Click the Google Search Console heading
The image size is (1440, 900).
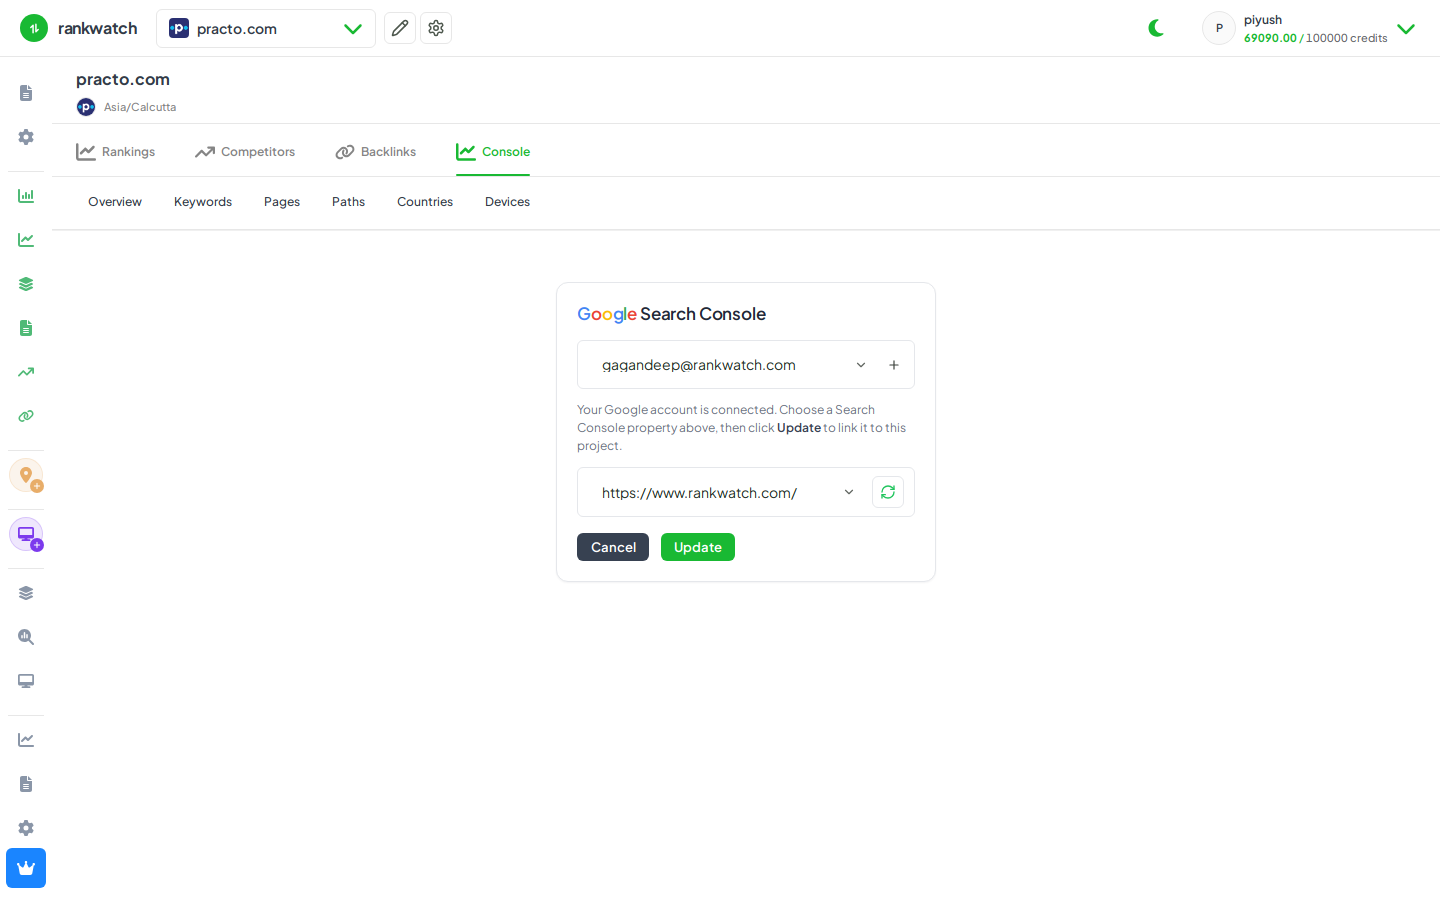[x=672, y=314]
